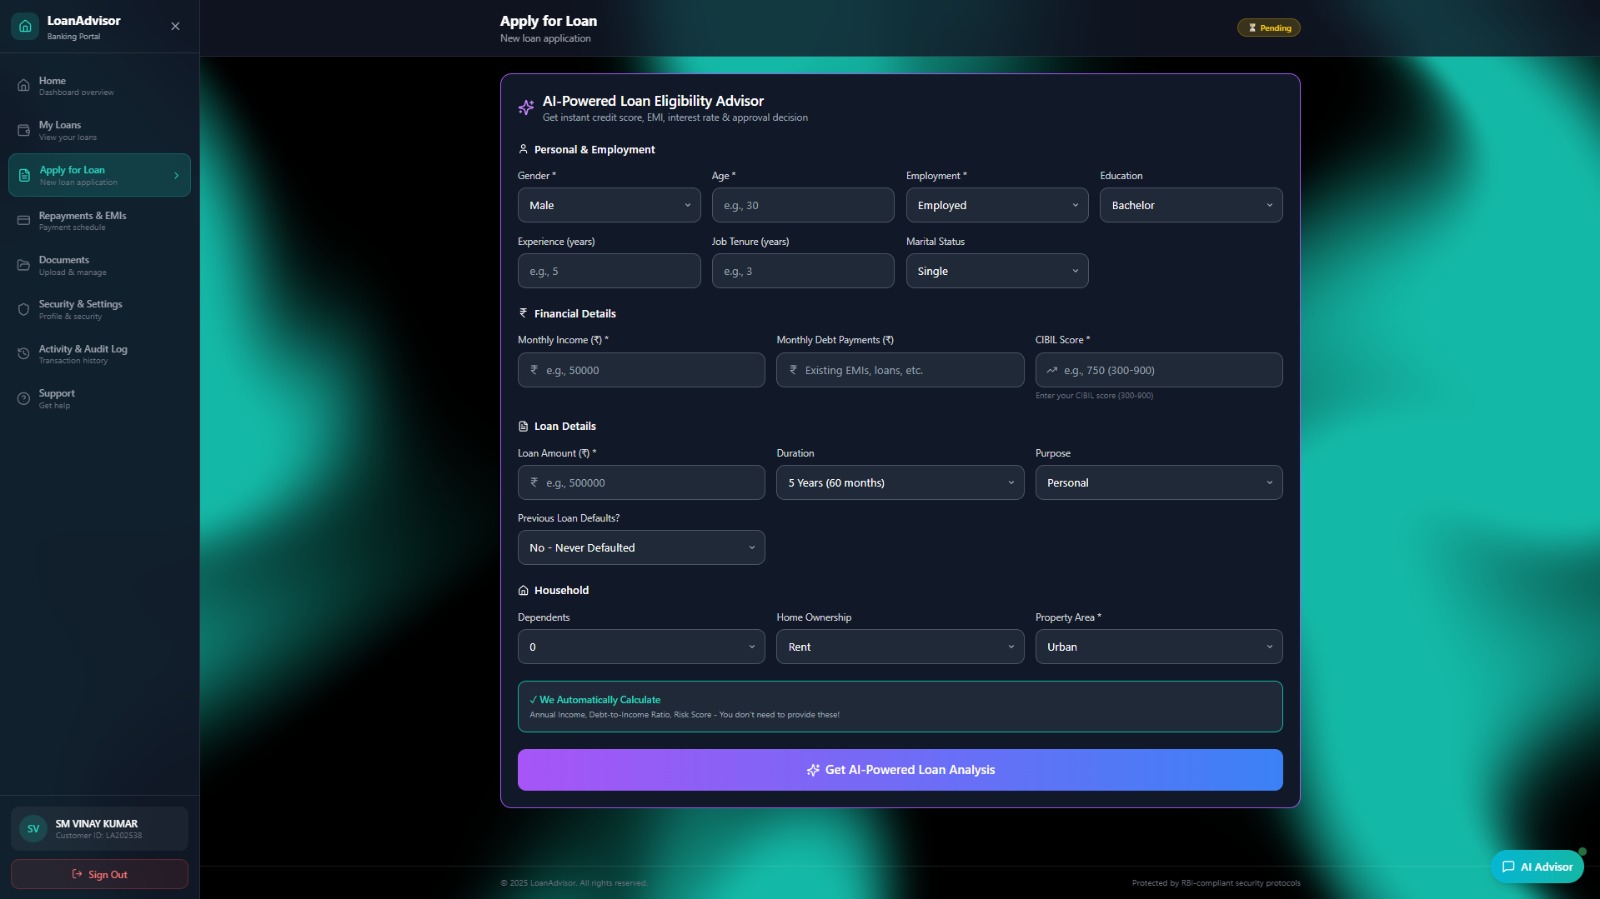Click the SM VINAY KUMAR profile card
This screenshot has width=1600, height=899.
(99, 829)
